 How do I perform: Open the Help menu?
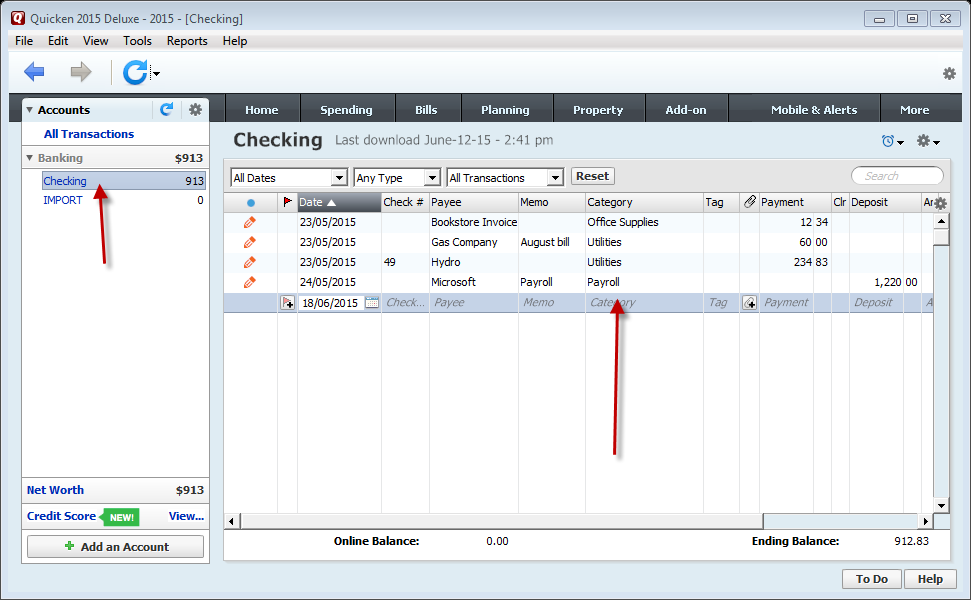point(235,41)
